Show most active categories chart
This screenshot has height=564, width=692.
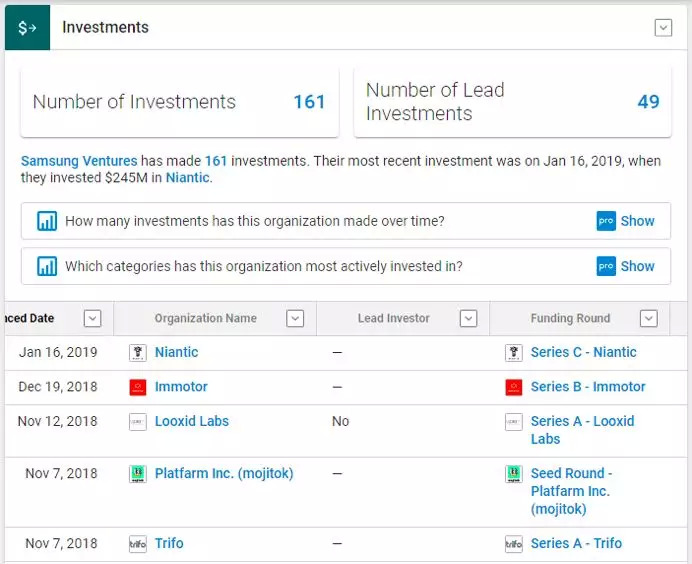(626, 266)
